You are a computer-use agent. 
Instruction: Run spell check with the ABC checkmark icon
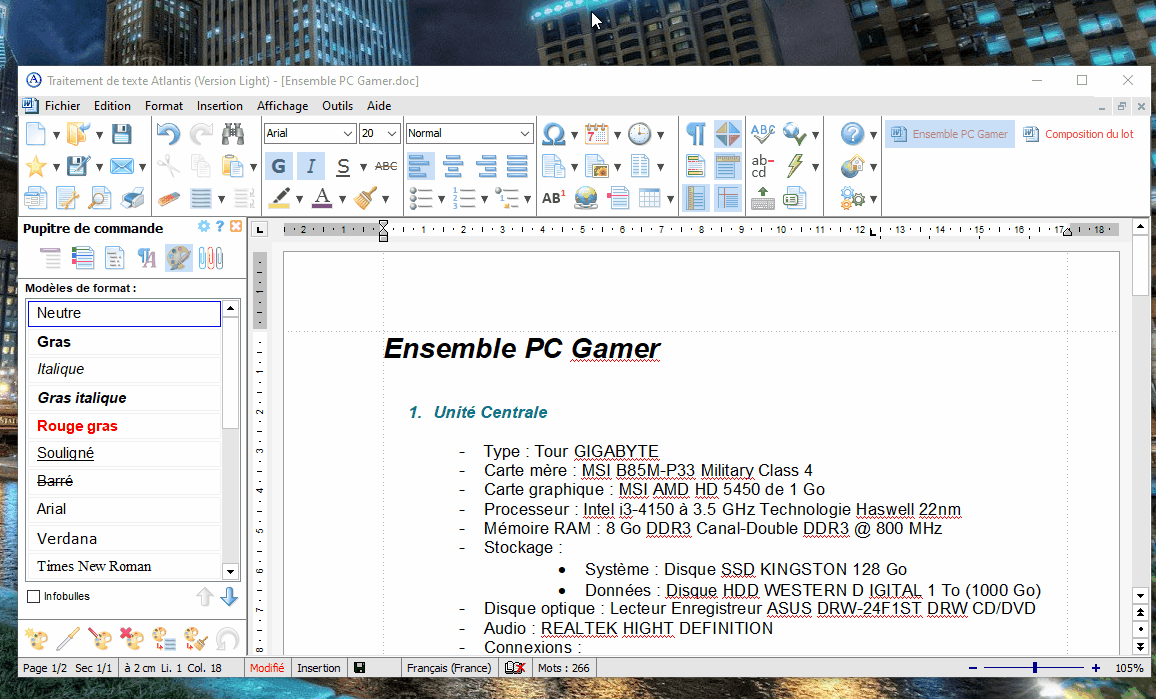pos(762,133)
